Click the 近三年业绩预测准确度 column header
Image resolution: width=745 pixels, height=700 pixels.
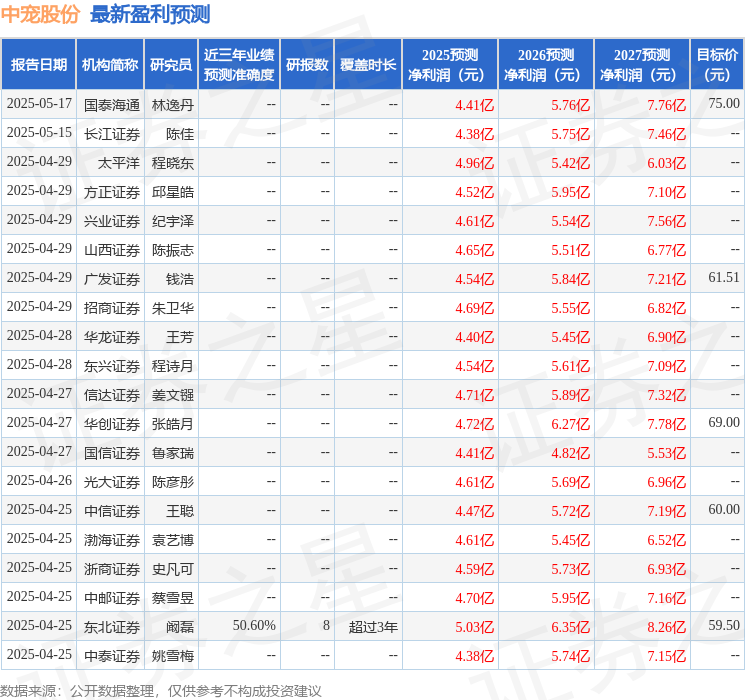pyautogui.click(x=239, y=64)
